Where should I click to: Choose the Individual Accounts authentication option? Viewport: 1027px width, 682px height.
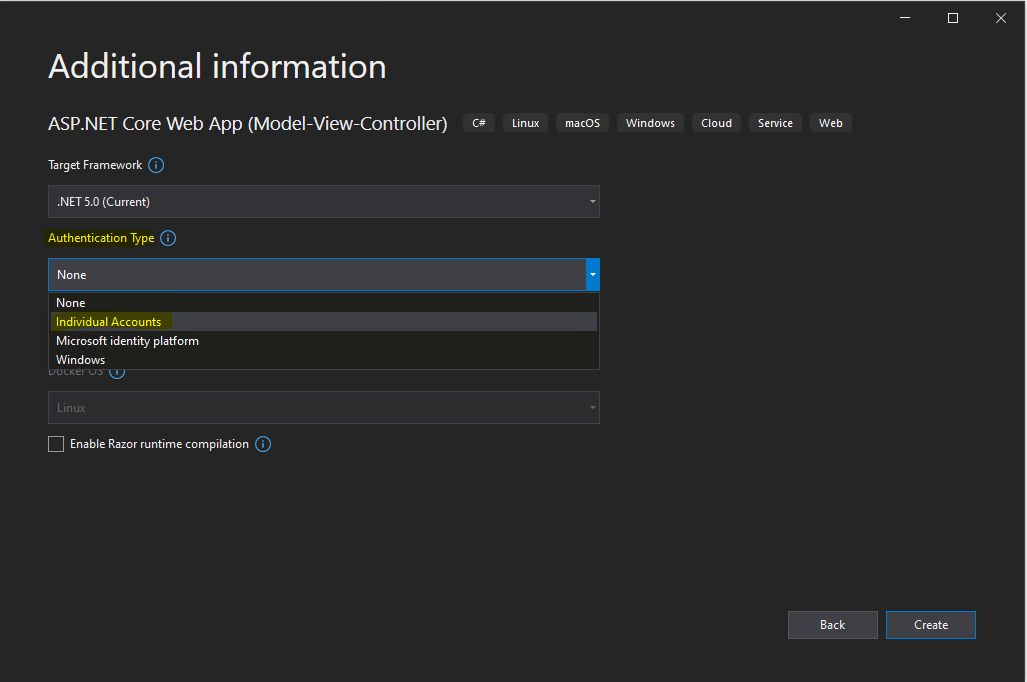[x=109, y=322]
